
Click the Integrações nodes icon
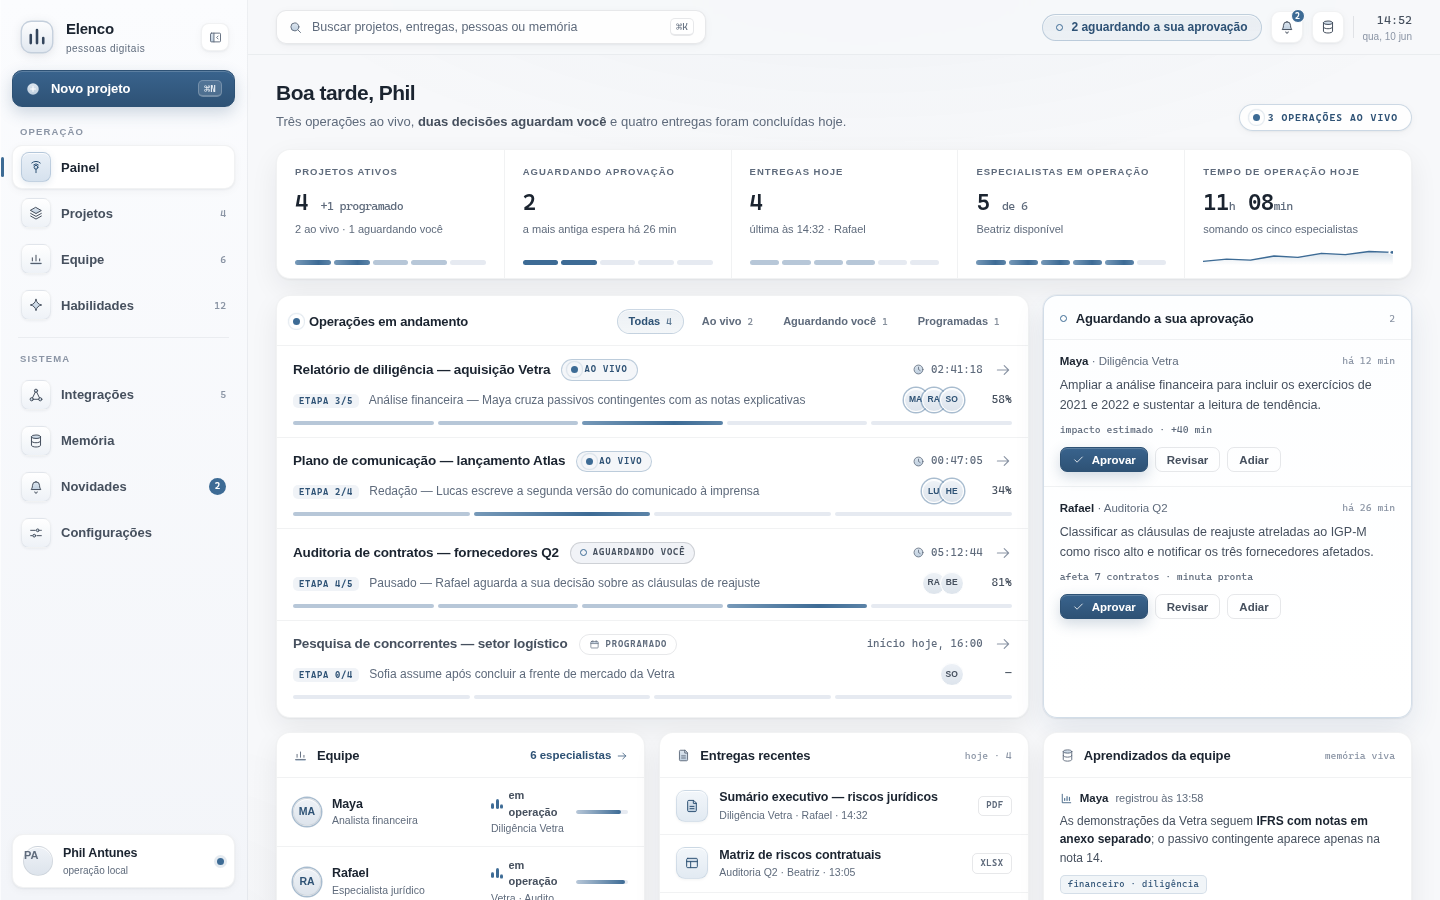pos(36,394)
